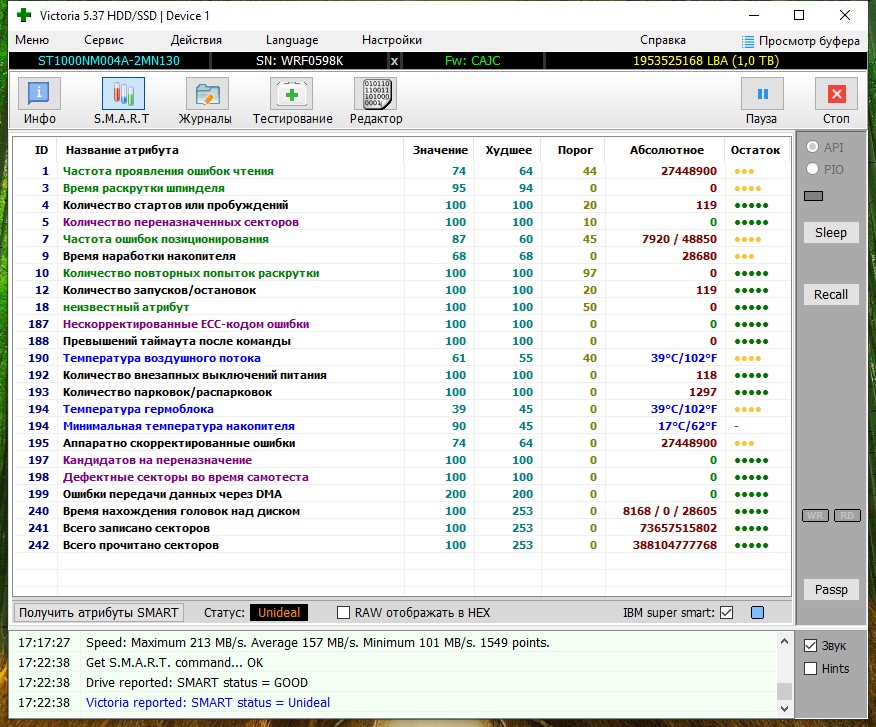Open the Меню menu

(x=32, y=40)
